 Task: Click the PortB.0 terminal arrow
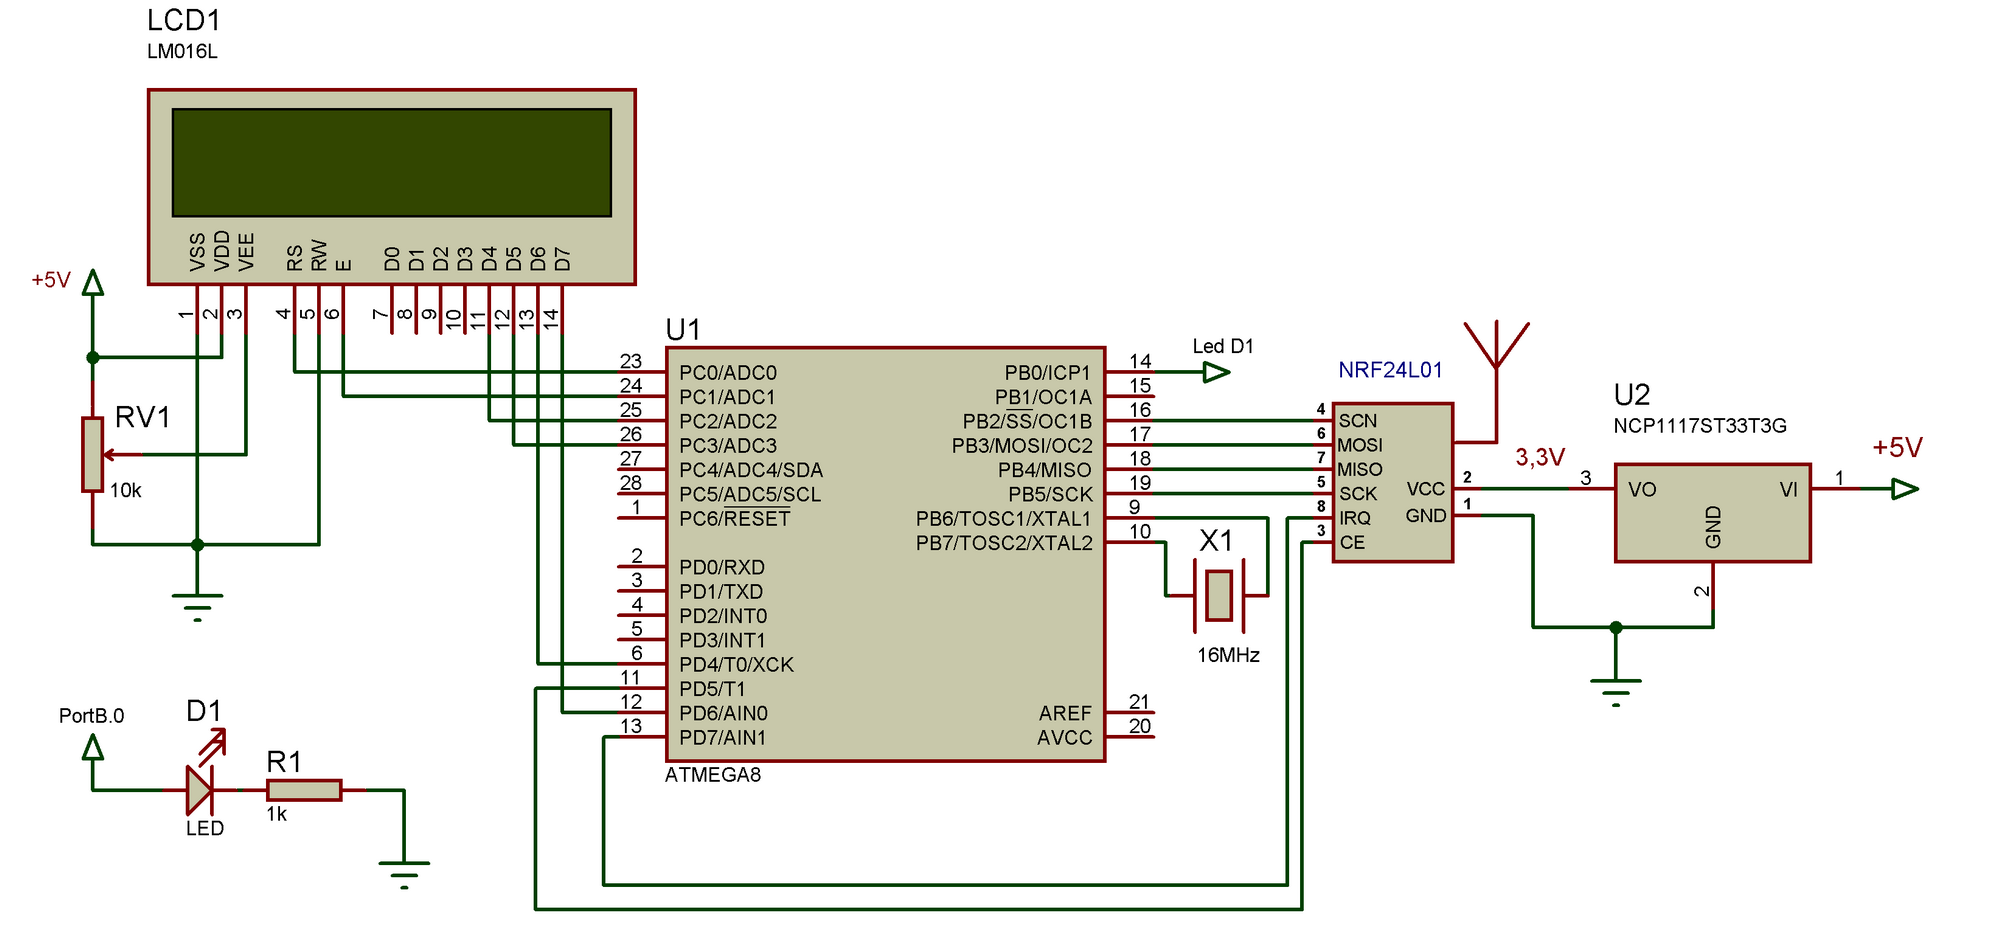coord(93,747)
